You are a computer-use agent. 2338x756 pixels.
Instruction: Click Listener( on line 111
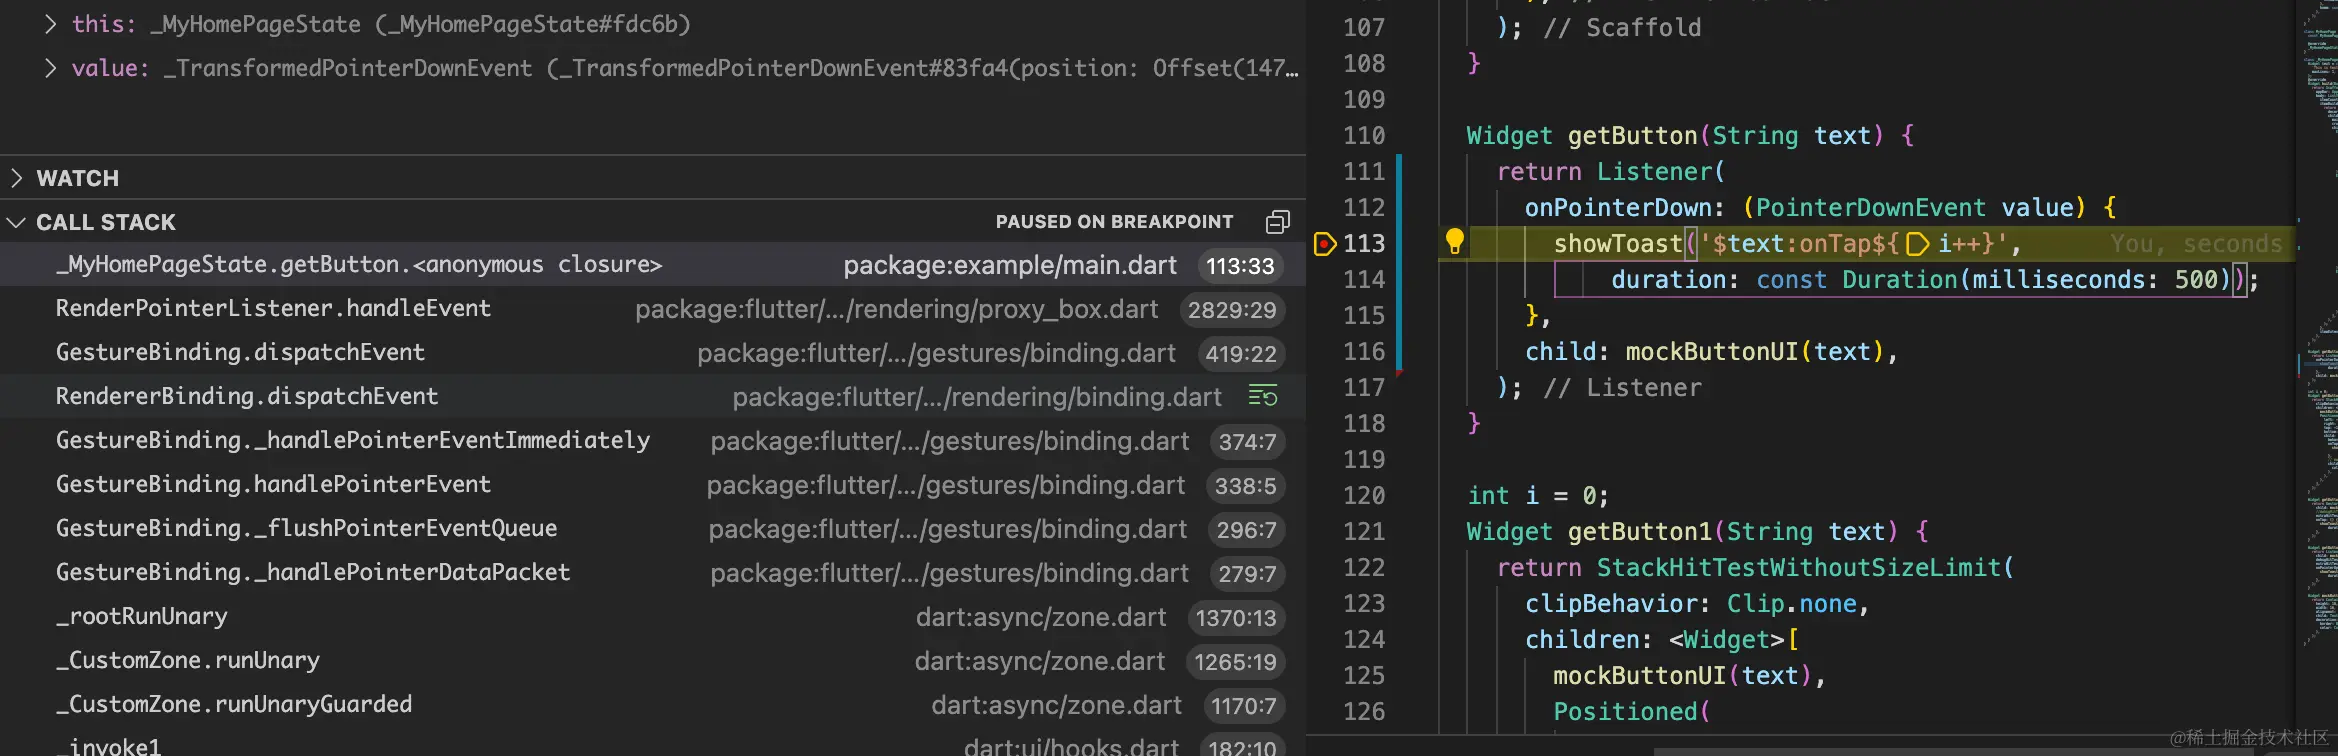coord(1661,171)
